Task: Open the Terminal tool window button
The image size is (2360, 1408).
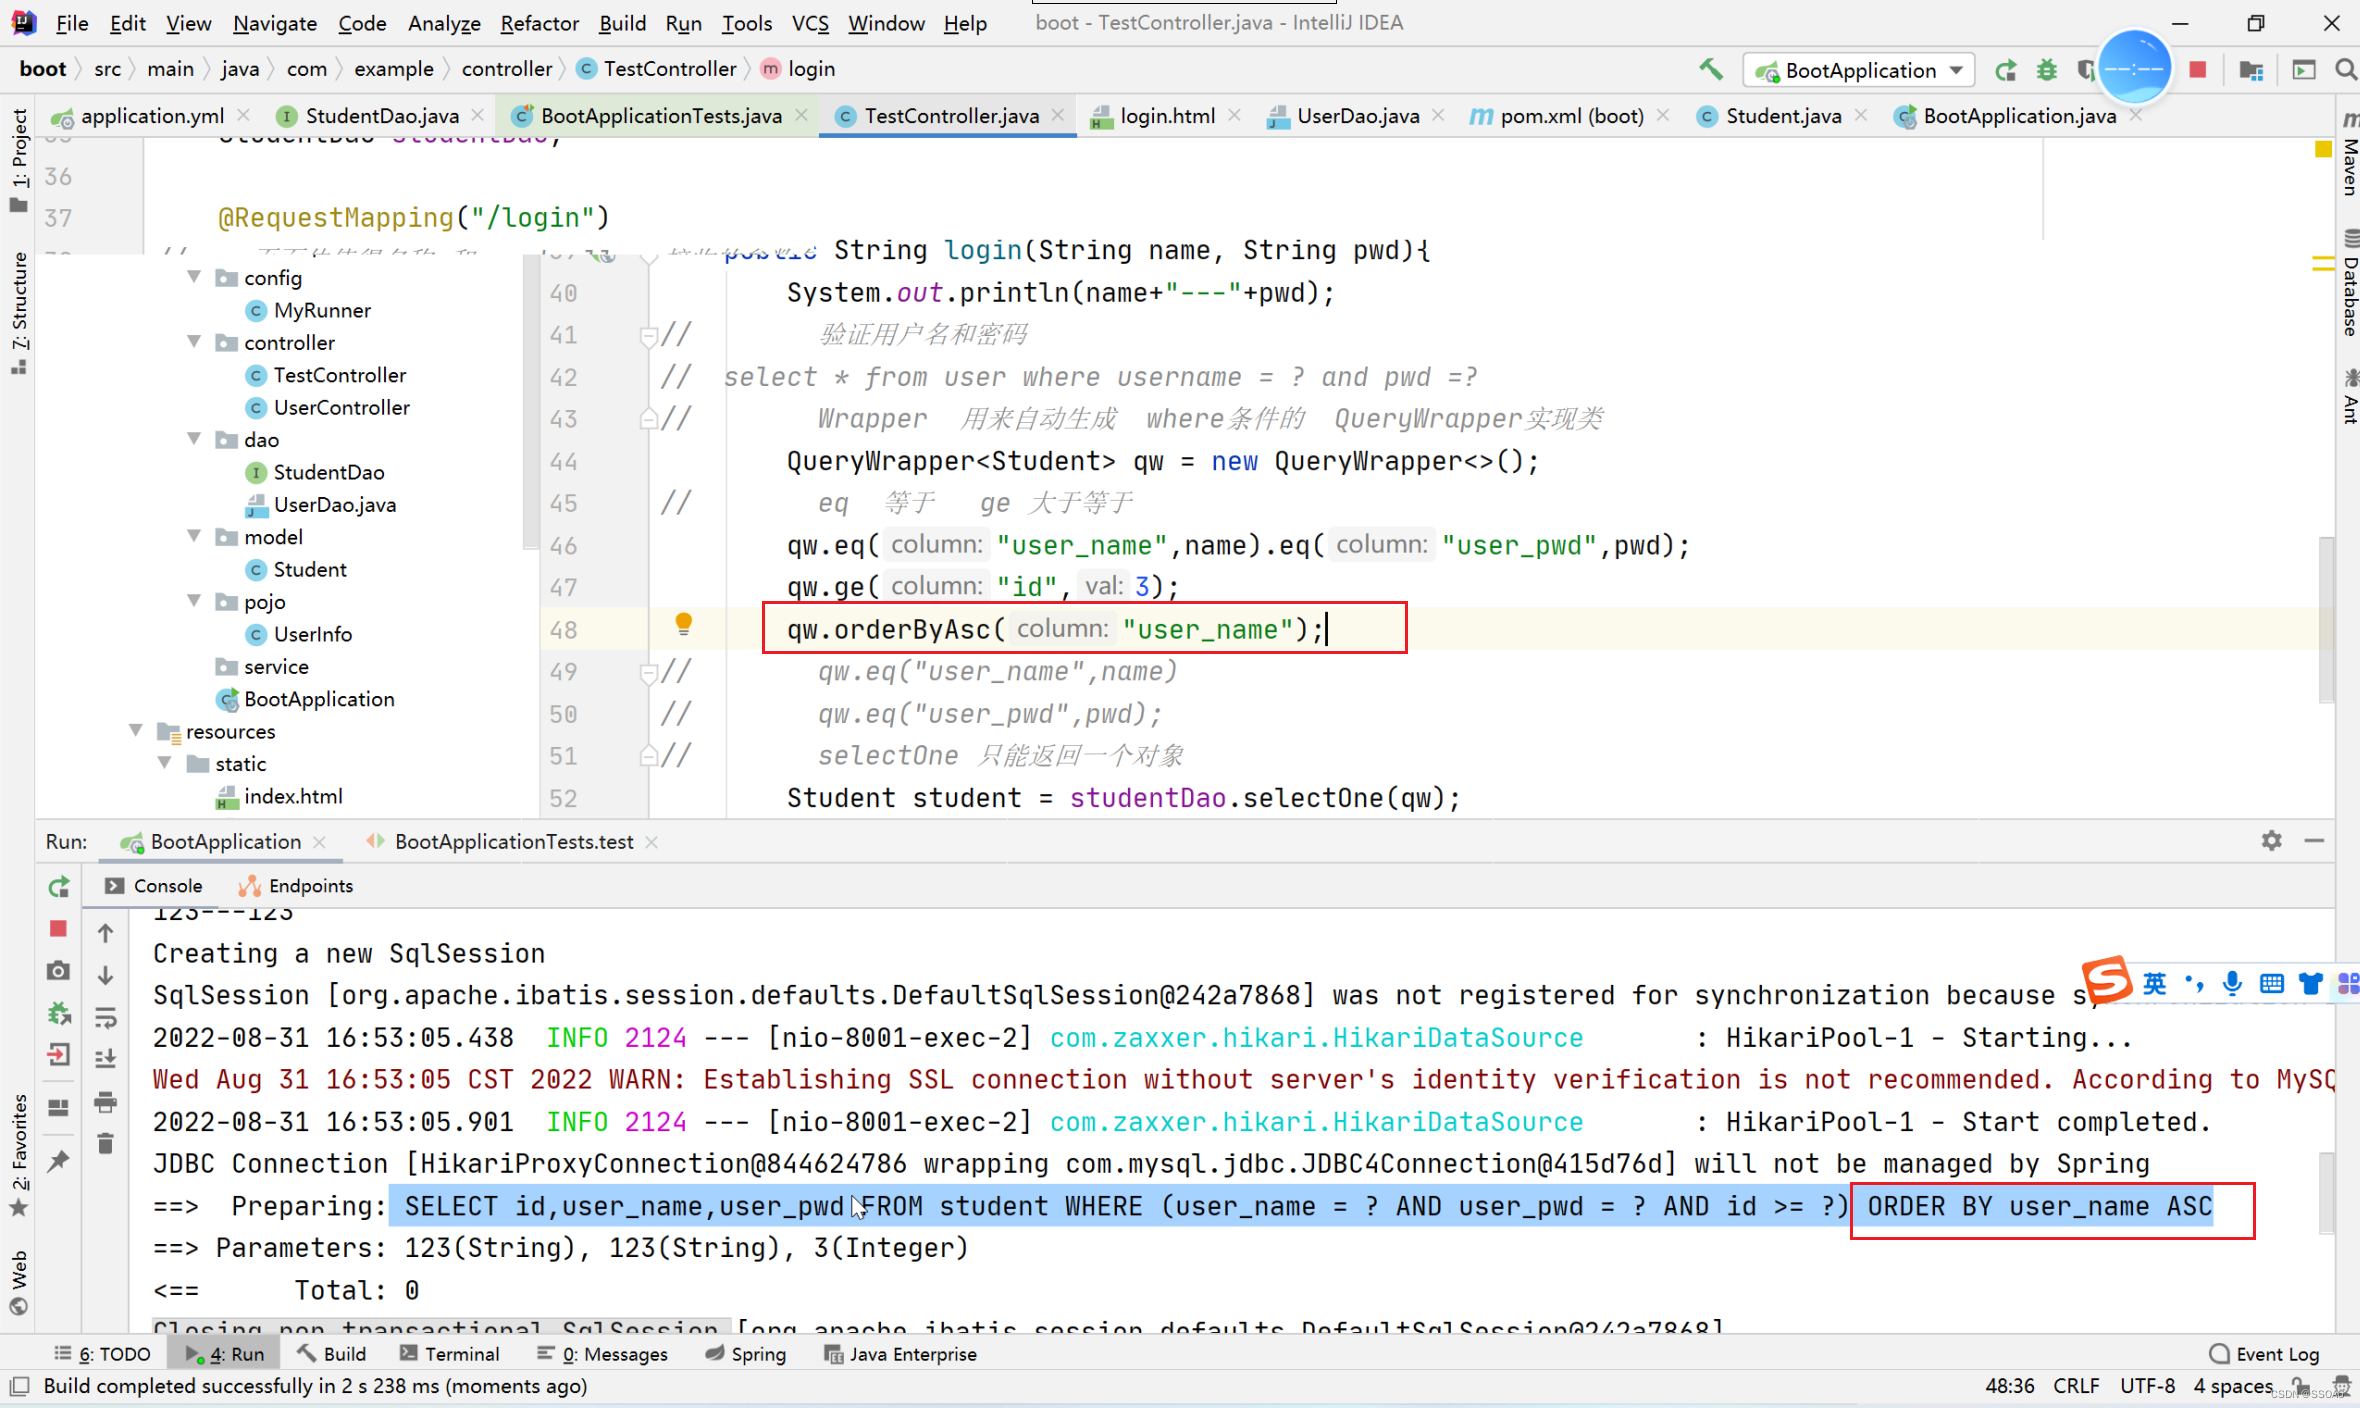Action: click(449, 1354)
